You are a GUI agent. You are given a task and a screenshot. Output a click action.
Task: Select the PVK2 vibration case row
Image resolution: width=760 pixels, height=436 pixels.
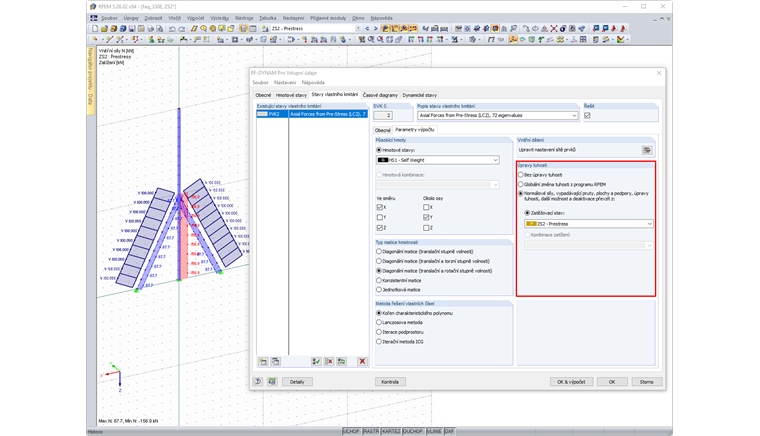[x=312, y=114]
